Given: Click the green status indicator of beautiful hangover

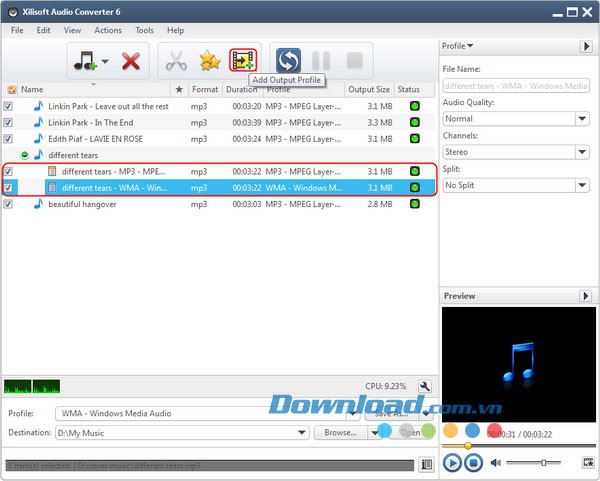Looking at the screenshot, I should (415, 204).
